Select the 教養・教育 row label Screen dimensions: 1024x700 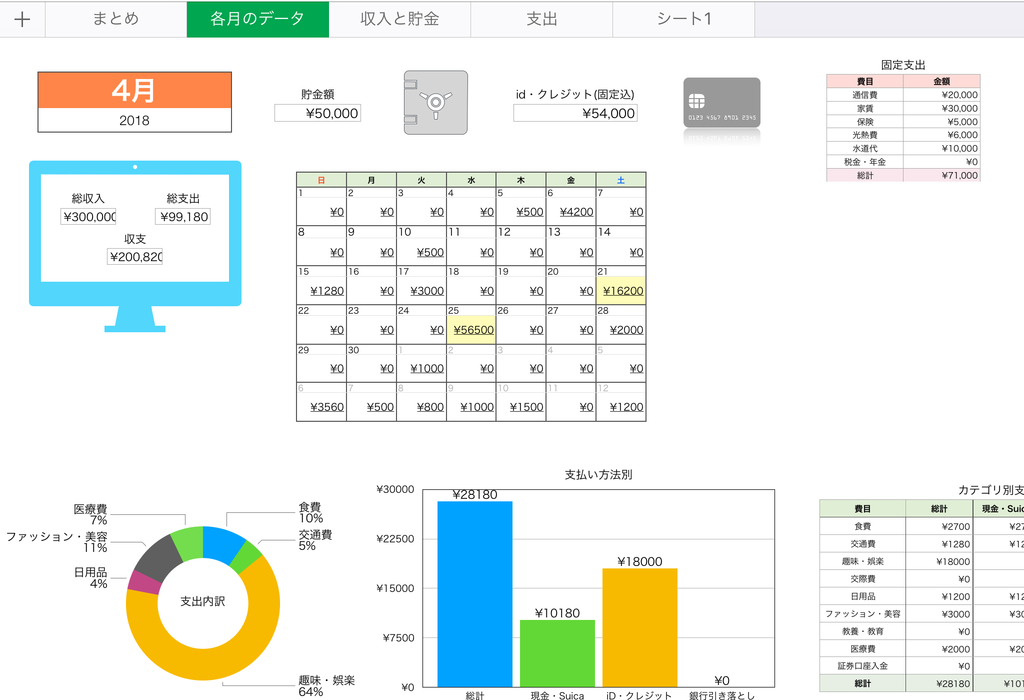tap(863, 631)
